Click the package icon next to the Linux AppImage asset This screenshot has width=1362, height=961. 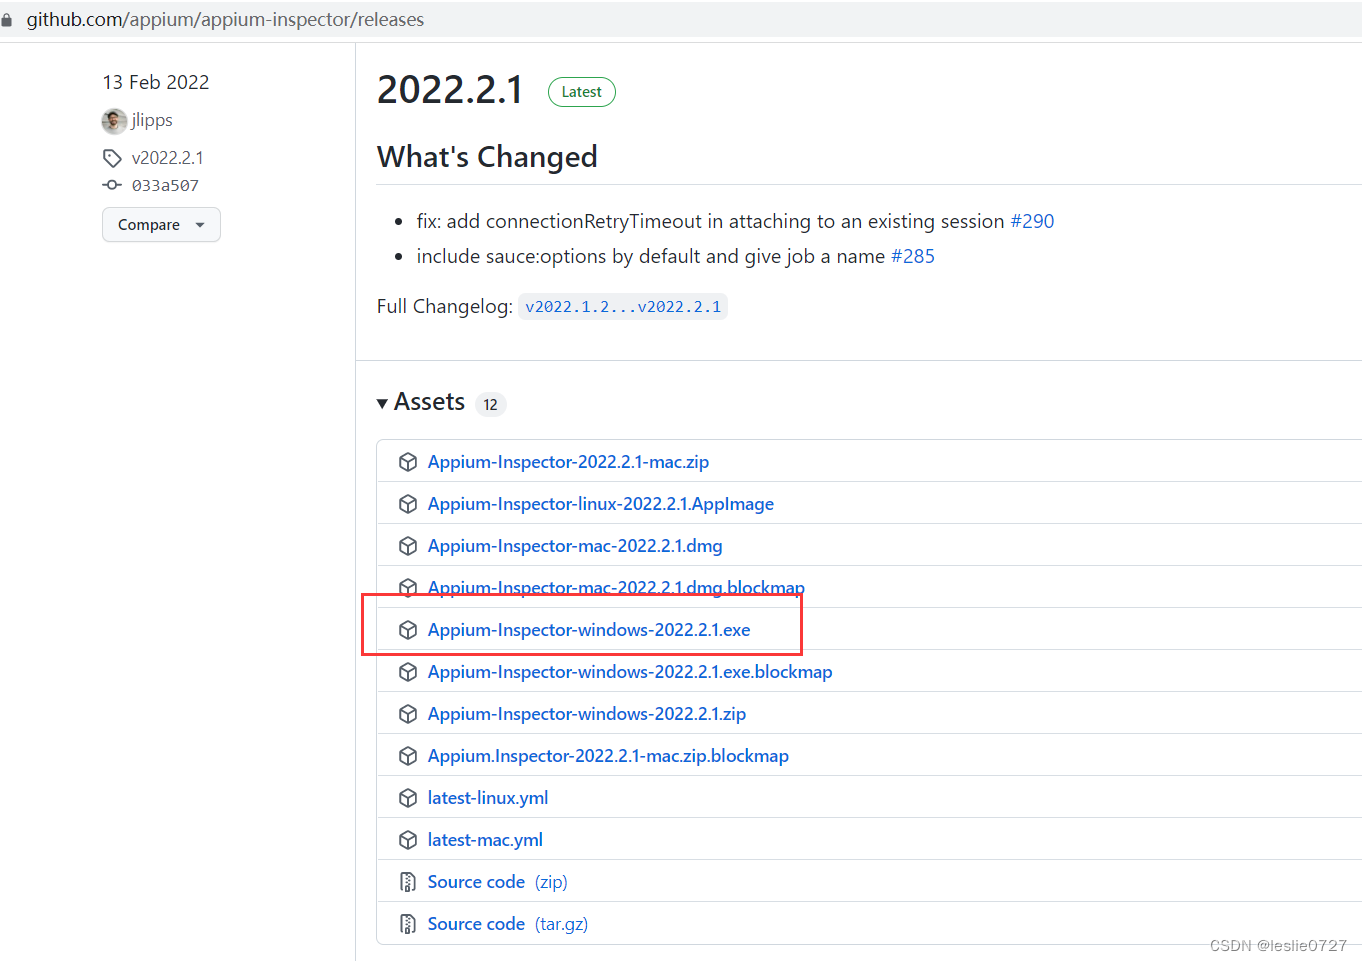coord(408,503)
